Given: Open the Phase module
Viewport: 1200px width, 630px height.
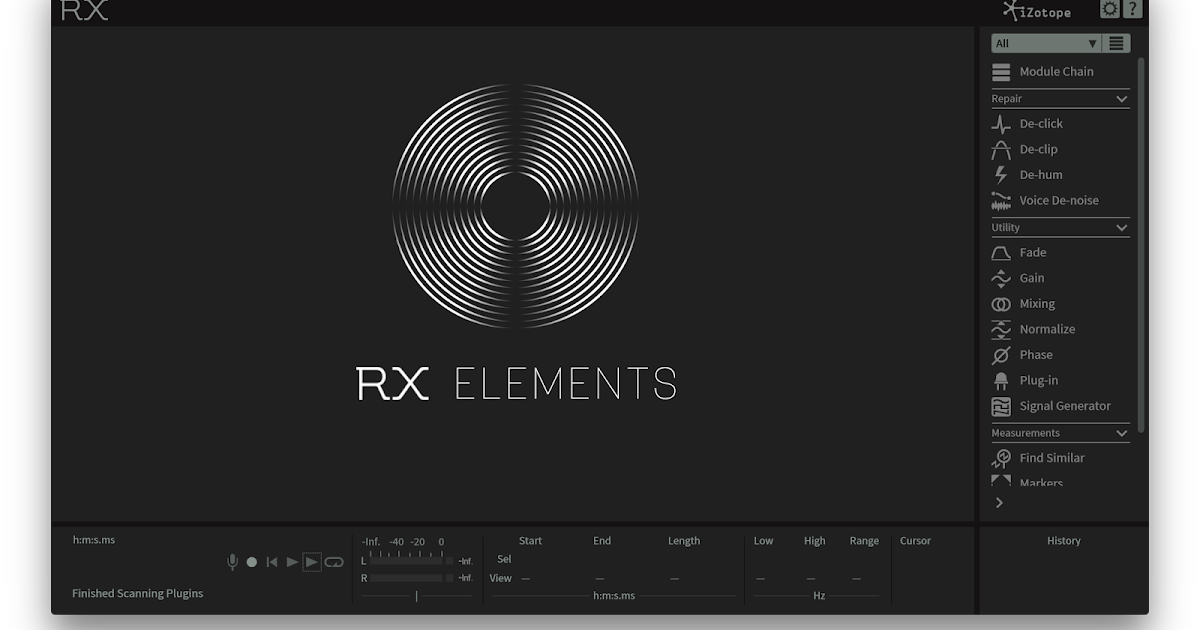Looking at the screenshot, I should click(1022, 355).
